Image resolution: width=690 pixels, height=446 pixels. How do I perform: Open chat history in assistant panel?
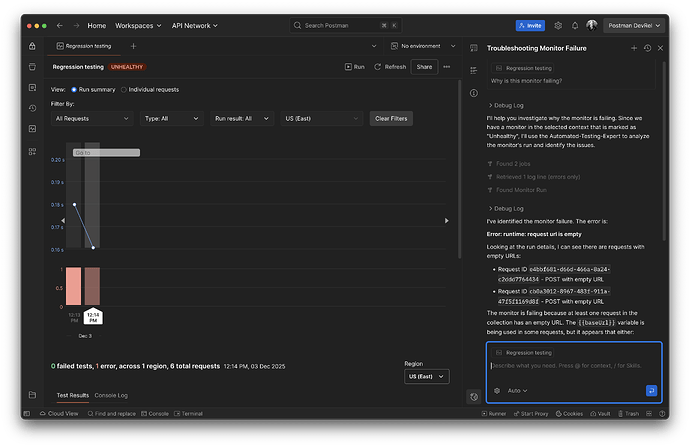(x=648, y=48)
